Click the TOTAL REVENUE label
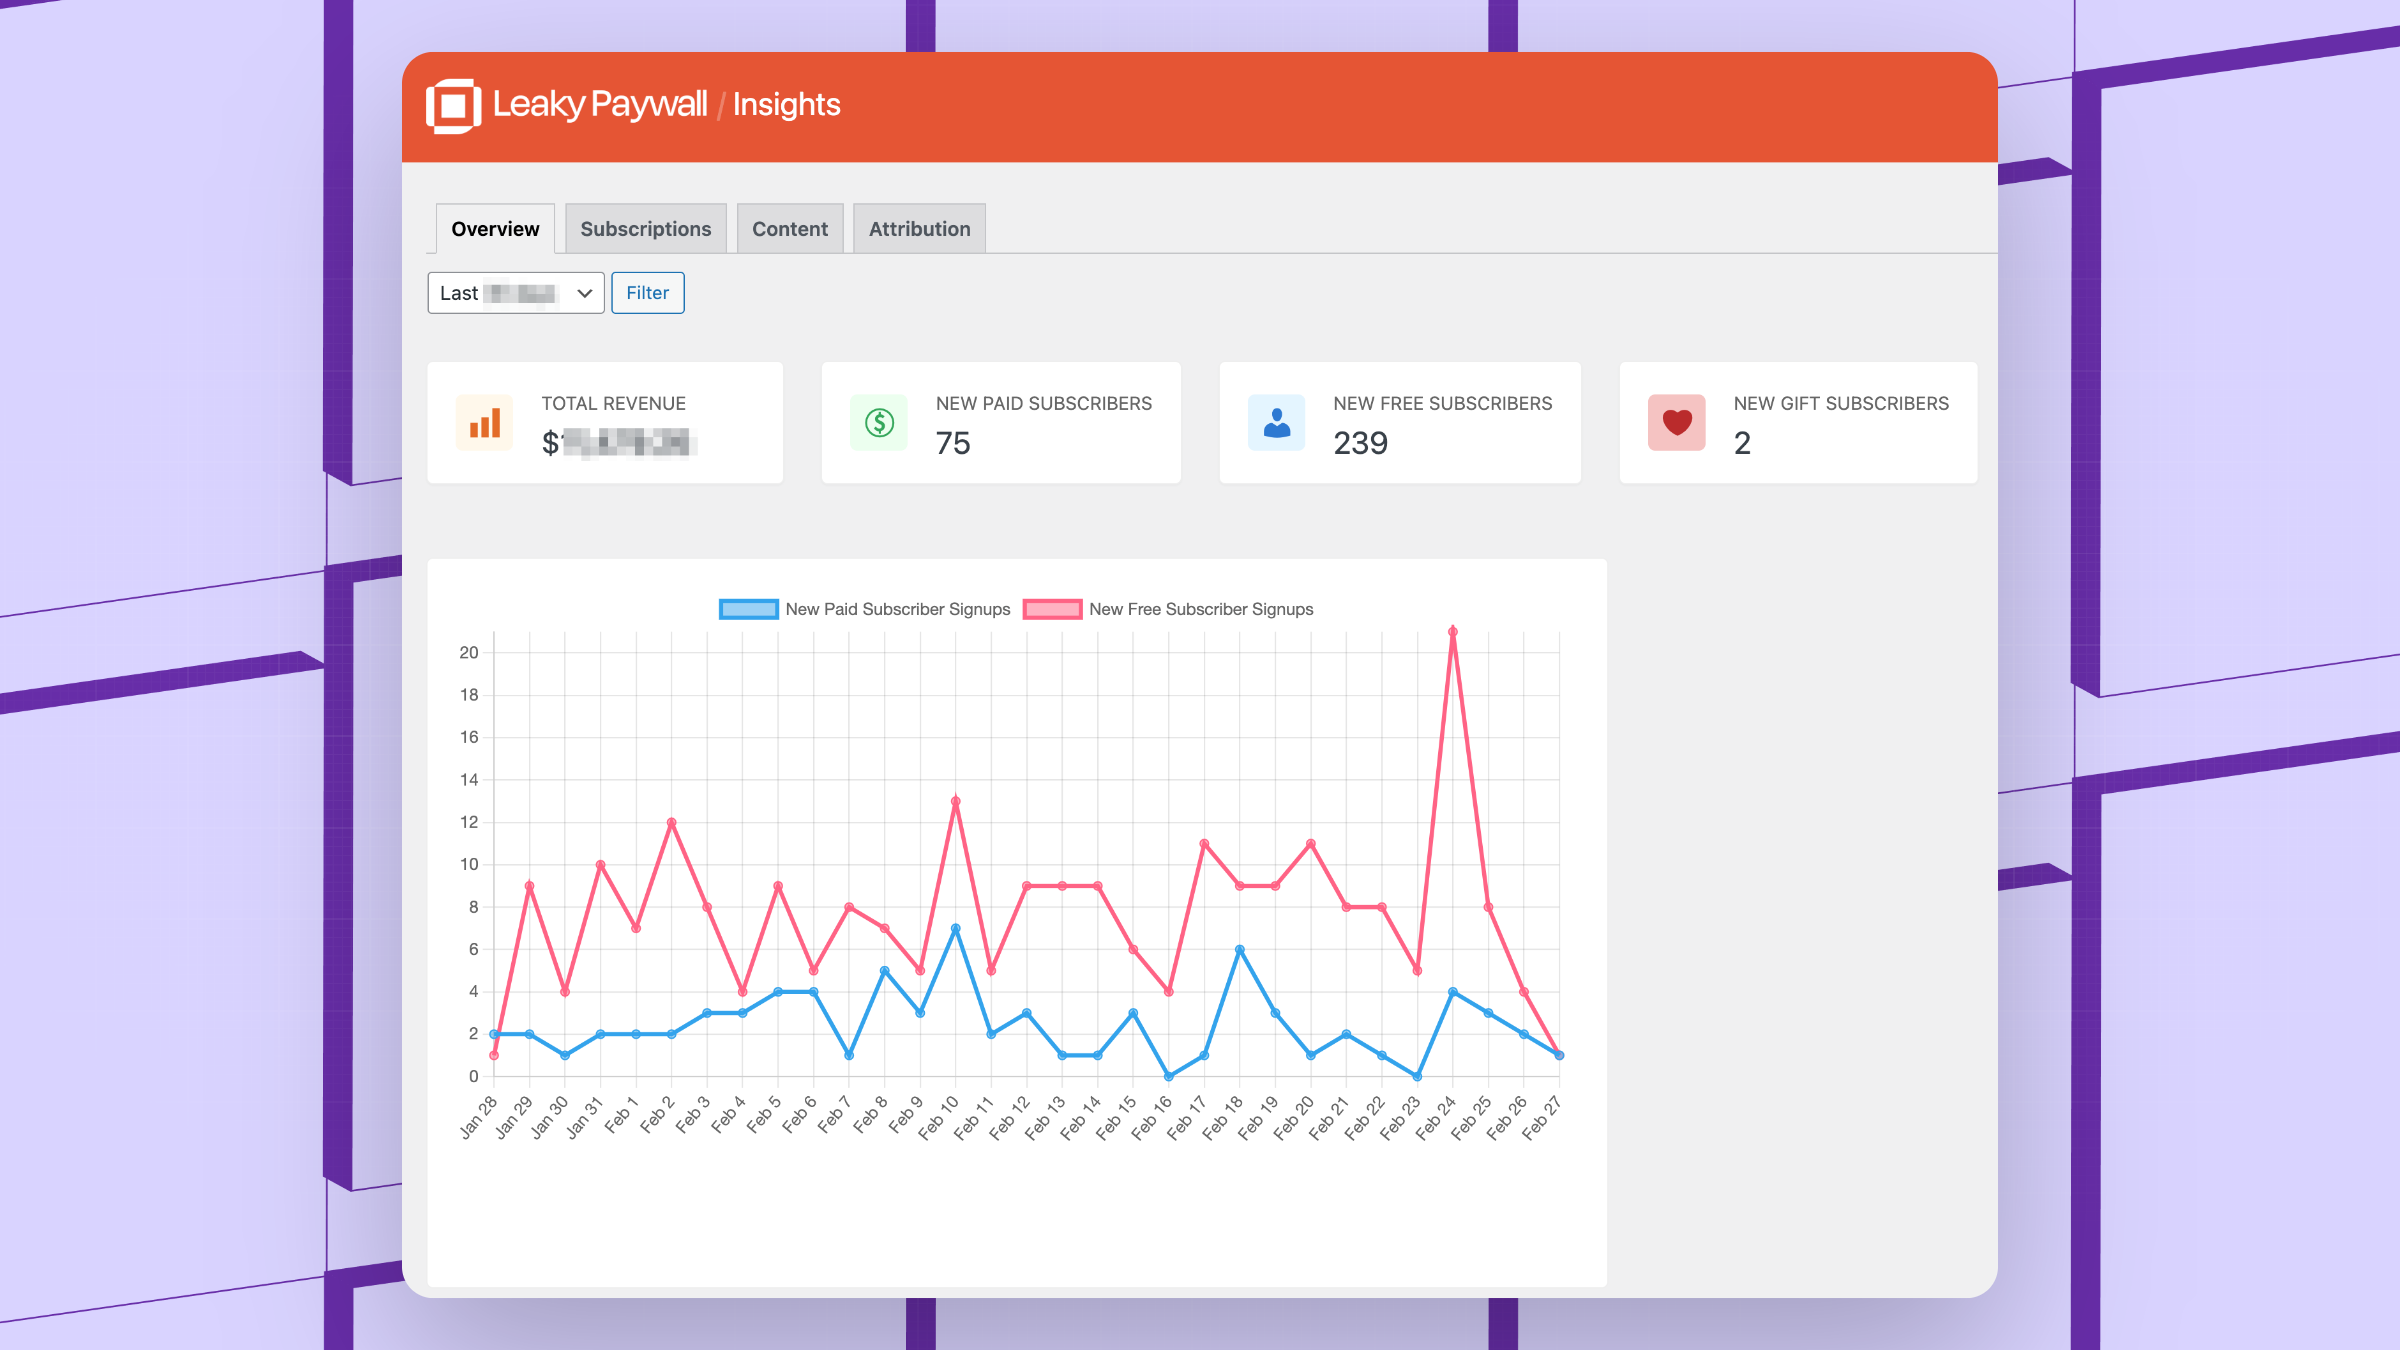Viewport: 2400px width, 1350px height. pos(614,403)
